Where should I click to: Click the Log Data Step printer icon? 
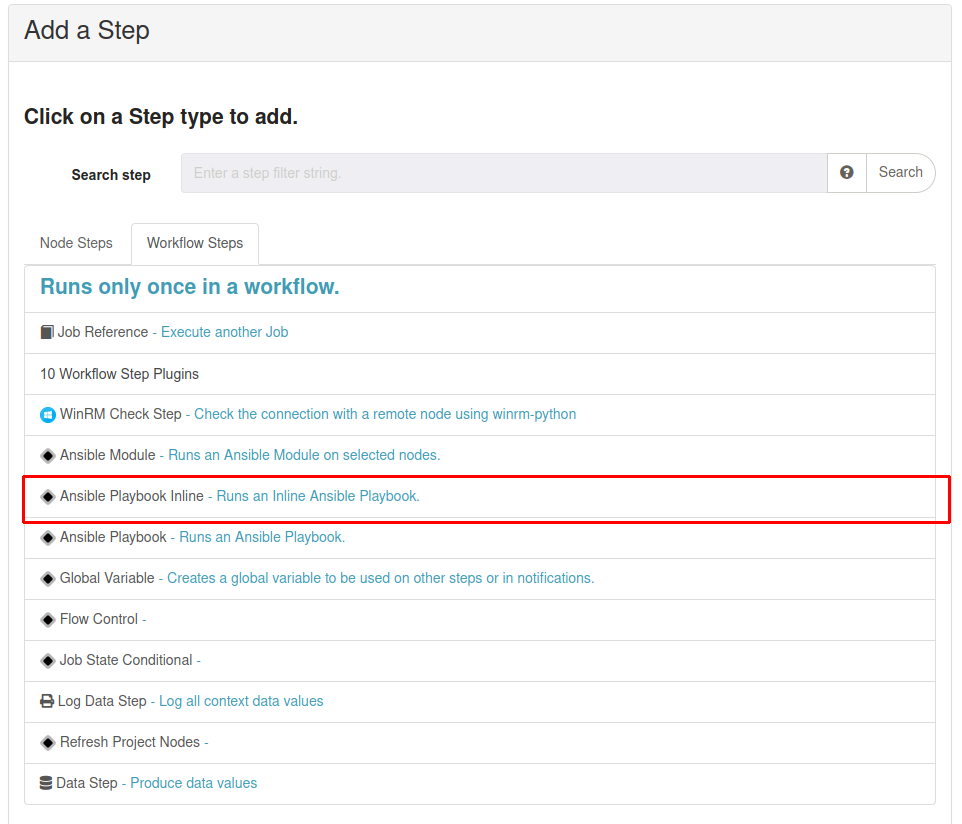click(47, 701)
